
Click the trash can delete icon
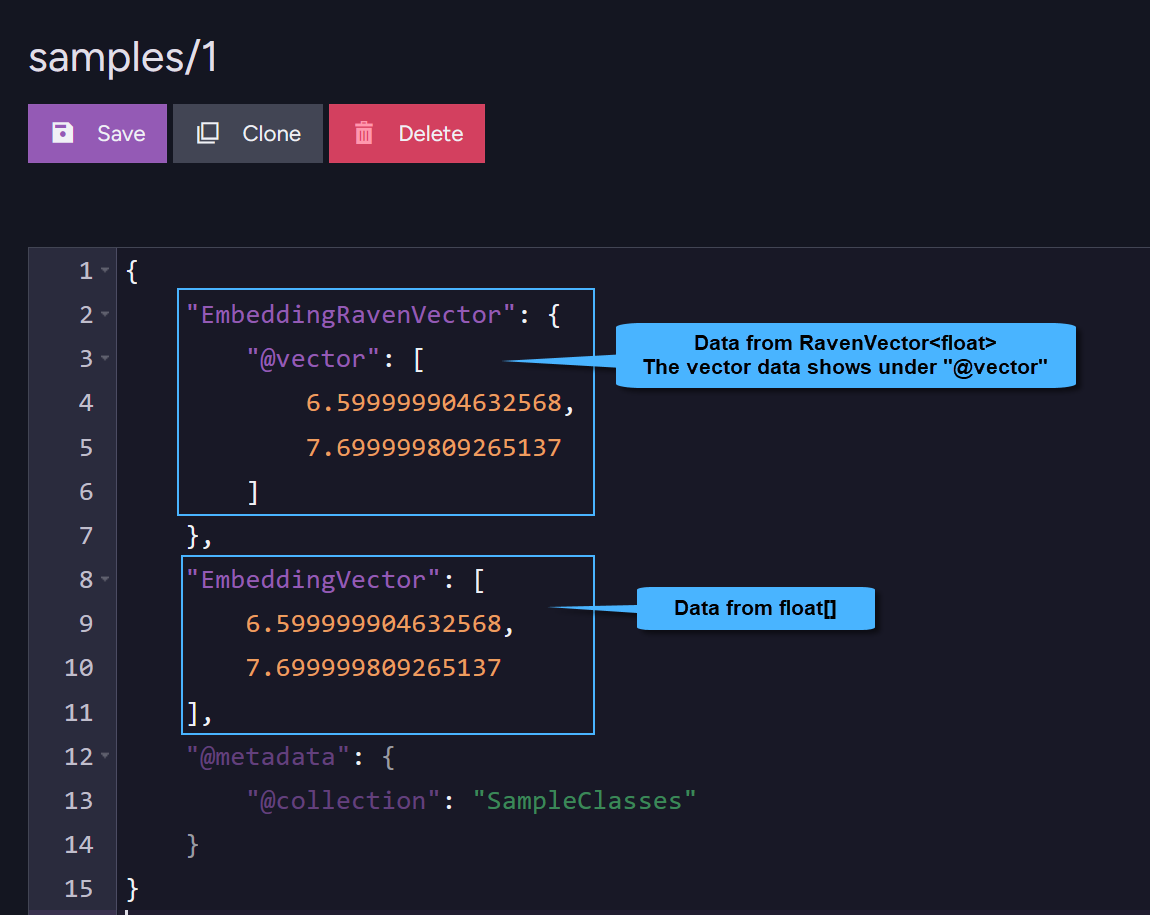pos(364,133)
